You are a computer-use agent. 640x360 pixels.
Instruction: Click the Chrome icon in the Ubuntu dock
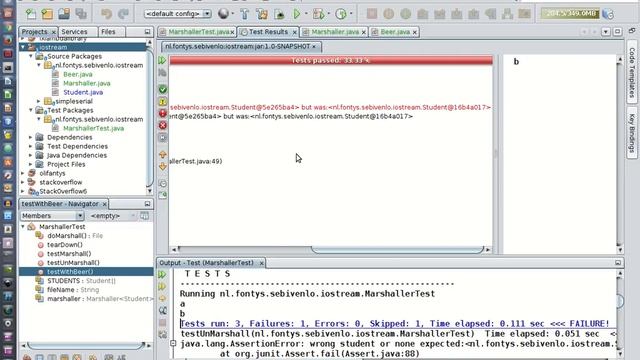[x=8, y=27]
